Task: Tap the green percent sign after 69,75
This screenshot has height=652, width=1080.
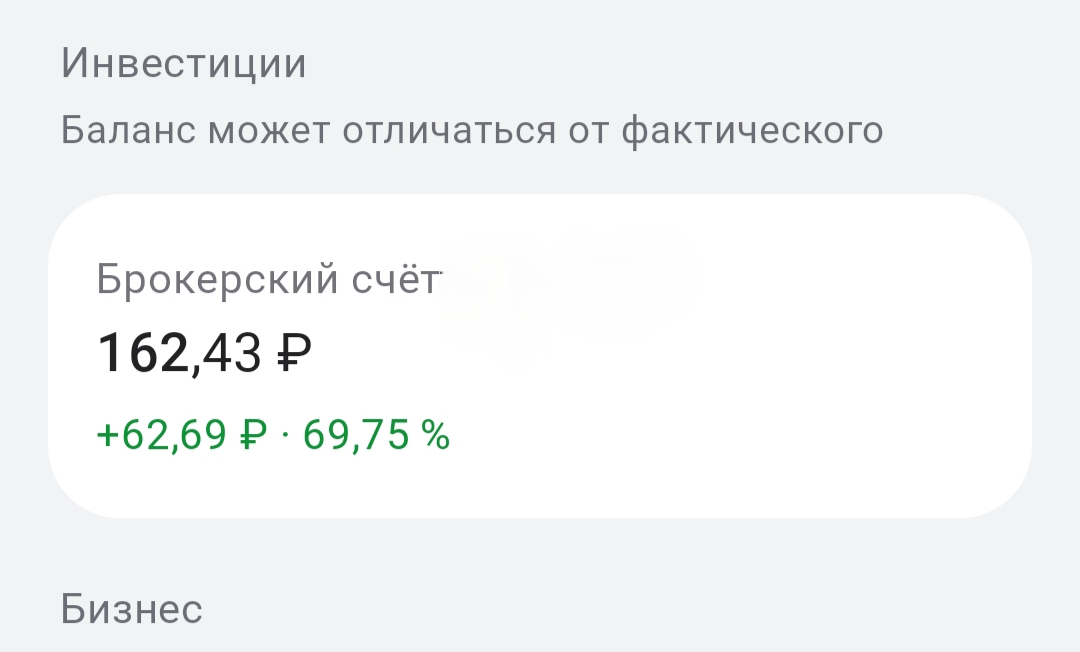Action: [x=435, y=435]
